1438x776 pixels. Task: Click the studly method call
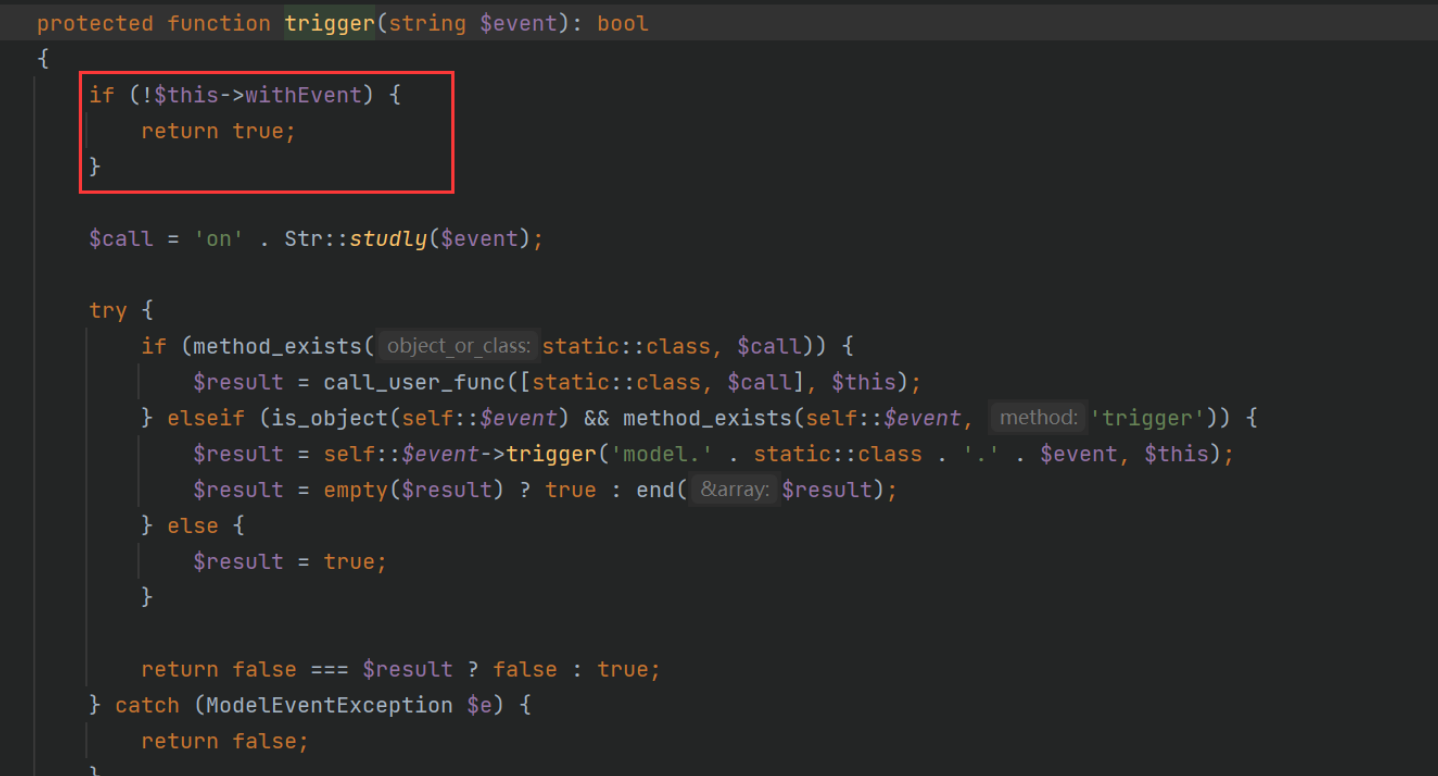(x=388, y=239)
